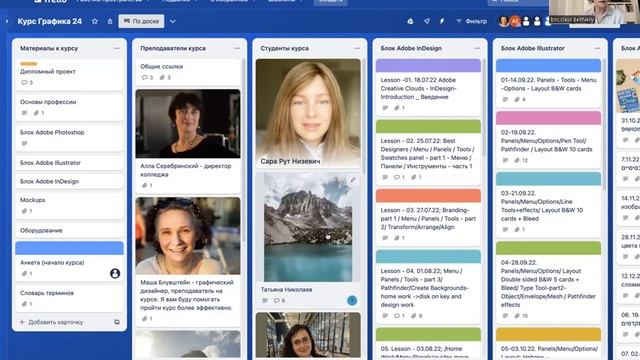This screenshot has height=360, width=640.
Task: Open Алла Серебринский photo cover
Action: (188, 124)
